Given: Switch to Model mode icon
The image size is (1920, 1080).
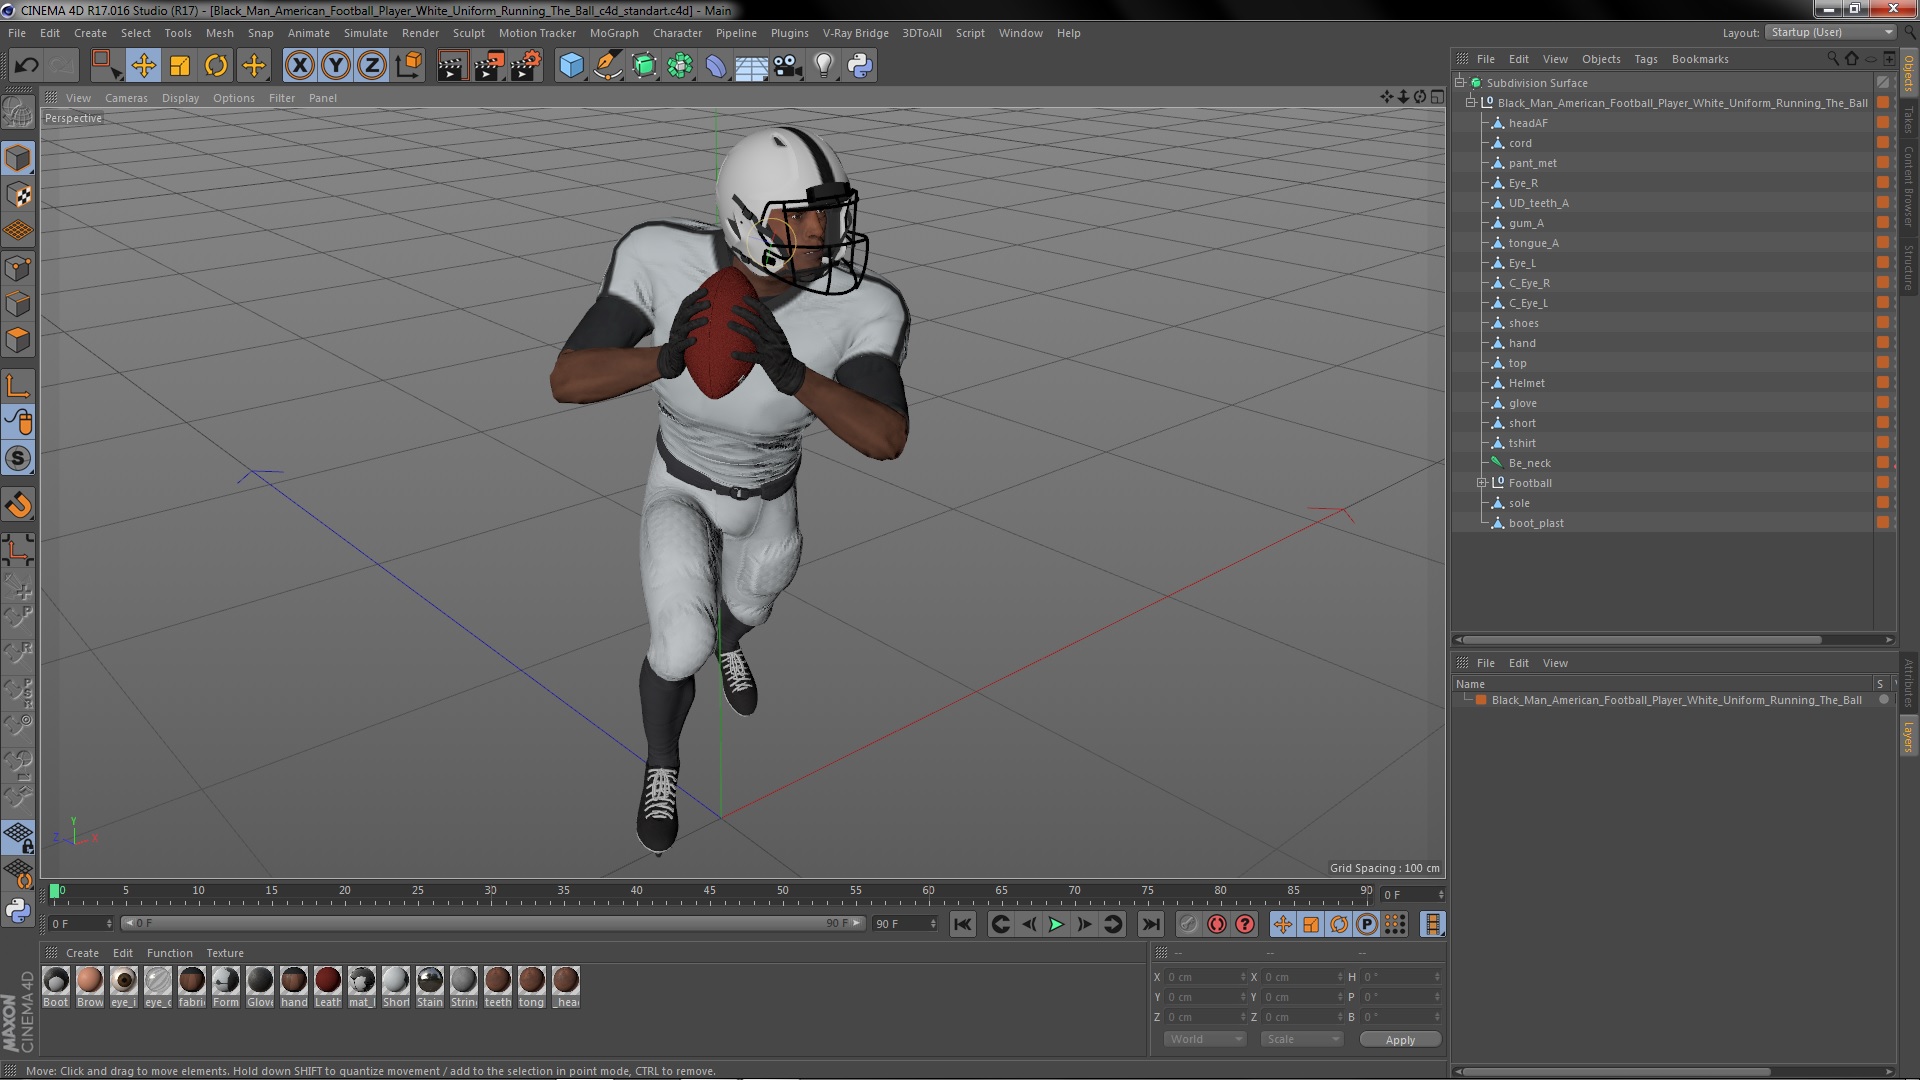Looking at the screenshot, I should point(18,158).
